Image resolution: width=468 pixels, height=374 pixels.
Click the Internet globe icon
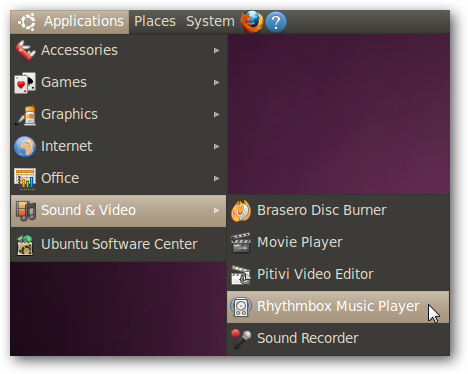(x=25, y=146)
